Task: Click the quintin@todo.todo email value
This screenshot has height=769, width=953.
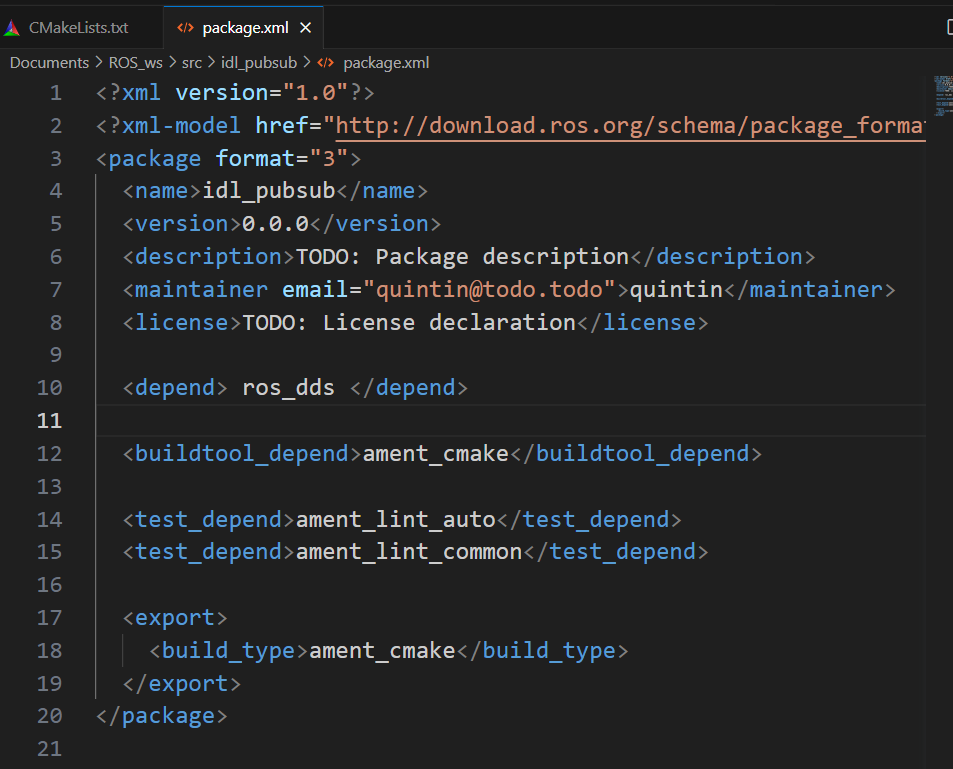Action: (x=489, y=290)
